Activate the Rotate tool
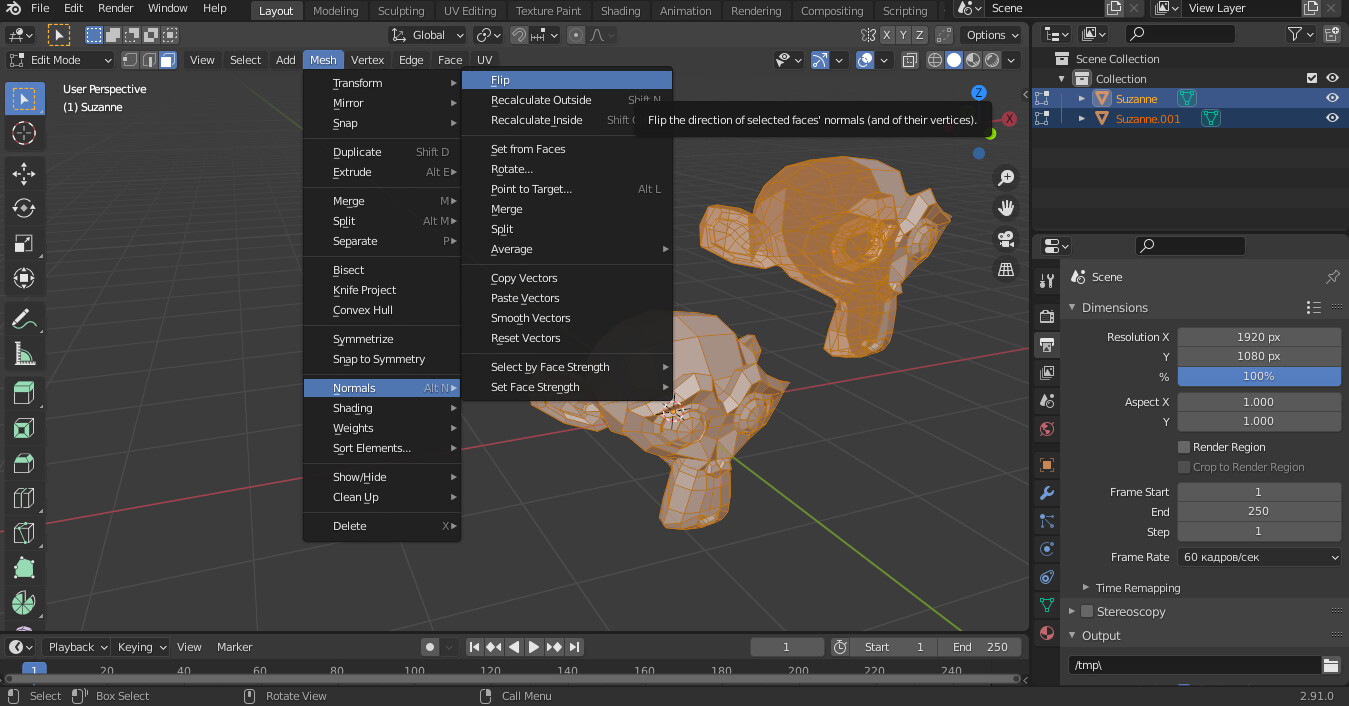The height and width of the screenshot is (706, 1349). pyautogui.click(x=24, y=208)
